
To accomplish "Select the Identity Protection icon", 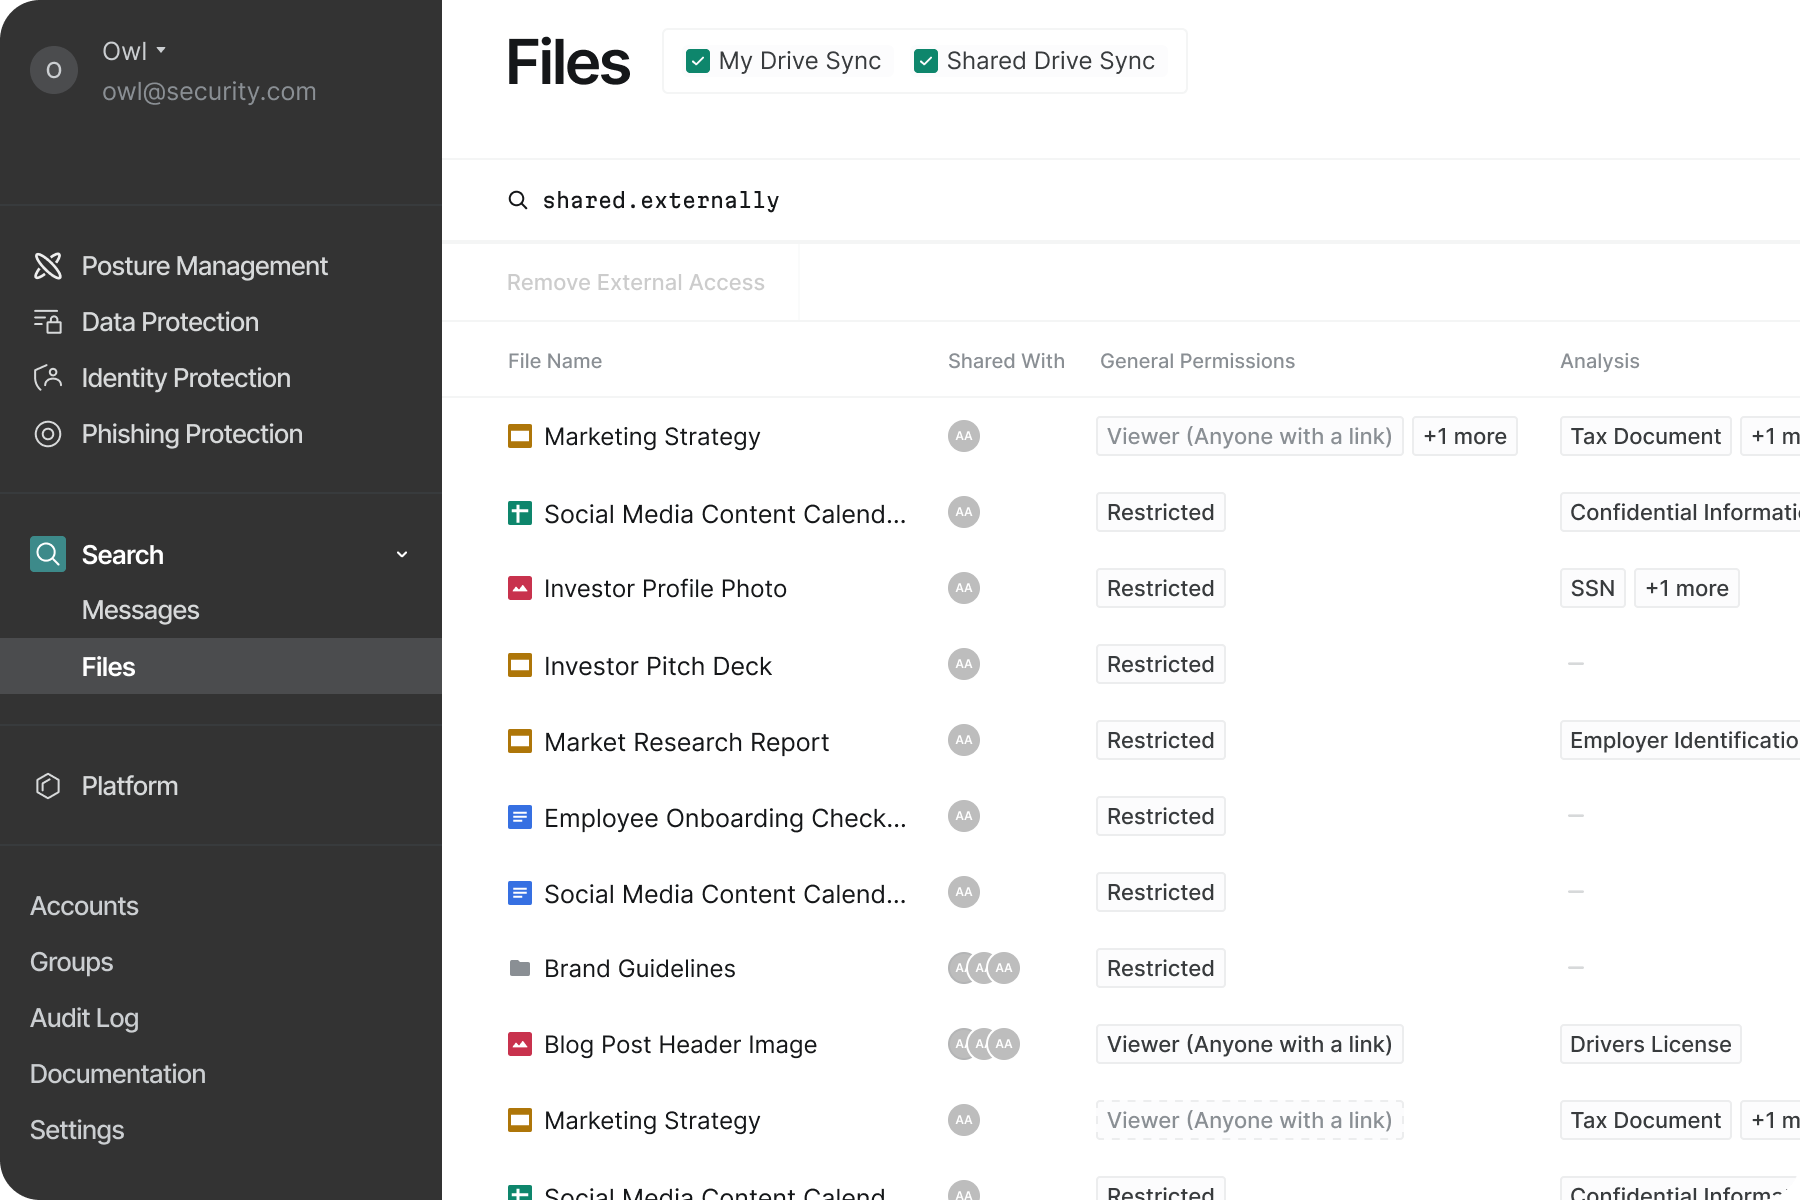I will pos(48,378).
